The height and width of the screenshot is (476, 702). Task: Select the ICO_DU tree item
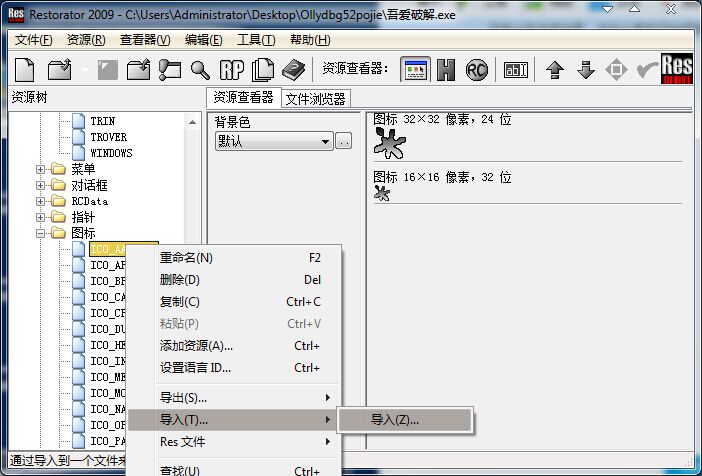click(107, 330)
